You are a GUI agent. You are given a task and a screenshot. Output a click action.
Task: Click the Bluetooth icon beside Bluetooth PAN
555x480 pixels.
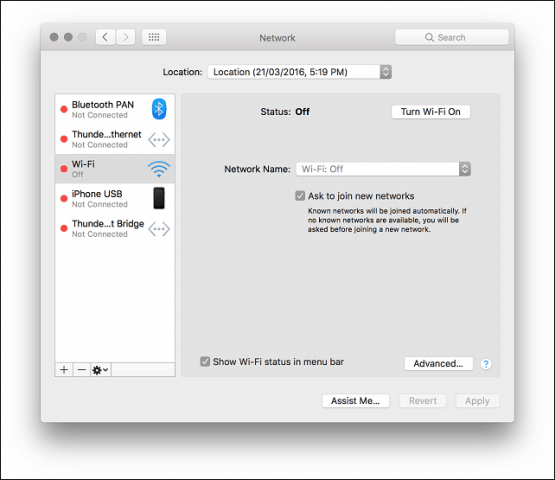coord(159,109)
